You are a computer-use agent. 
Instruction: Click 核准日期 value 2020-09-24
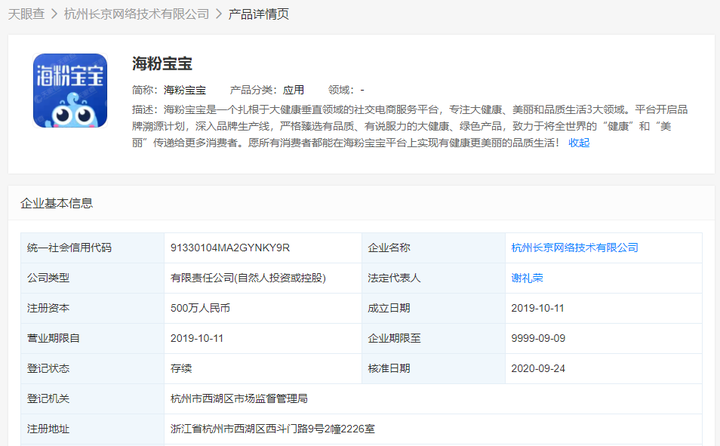[x=538, y=368]
